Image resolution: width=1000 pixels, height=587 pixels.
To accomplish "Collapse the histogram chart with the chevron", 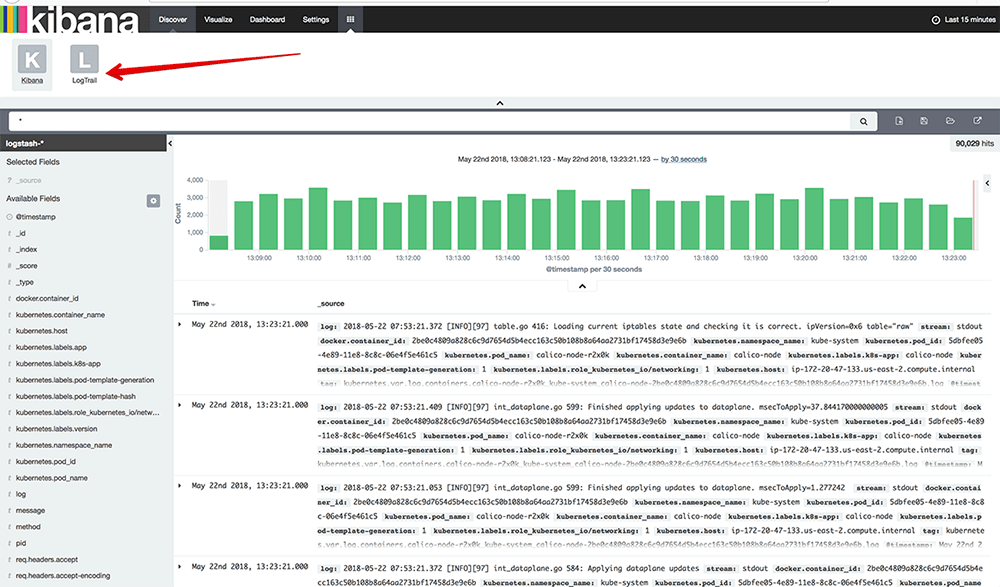I will pos(577,286).
